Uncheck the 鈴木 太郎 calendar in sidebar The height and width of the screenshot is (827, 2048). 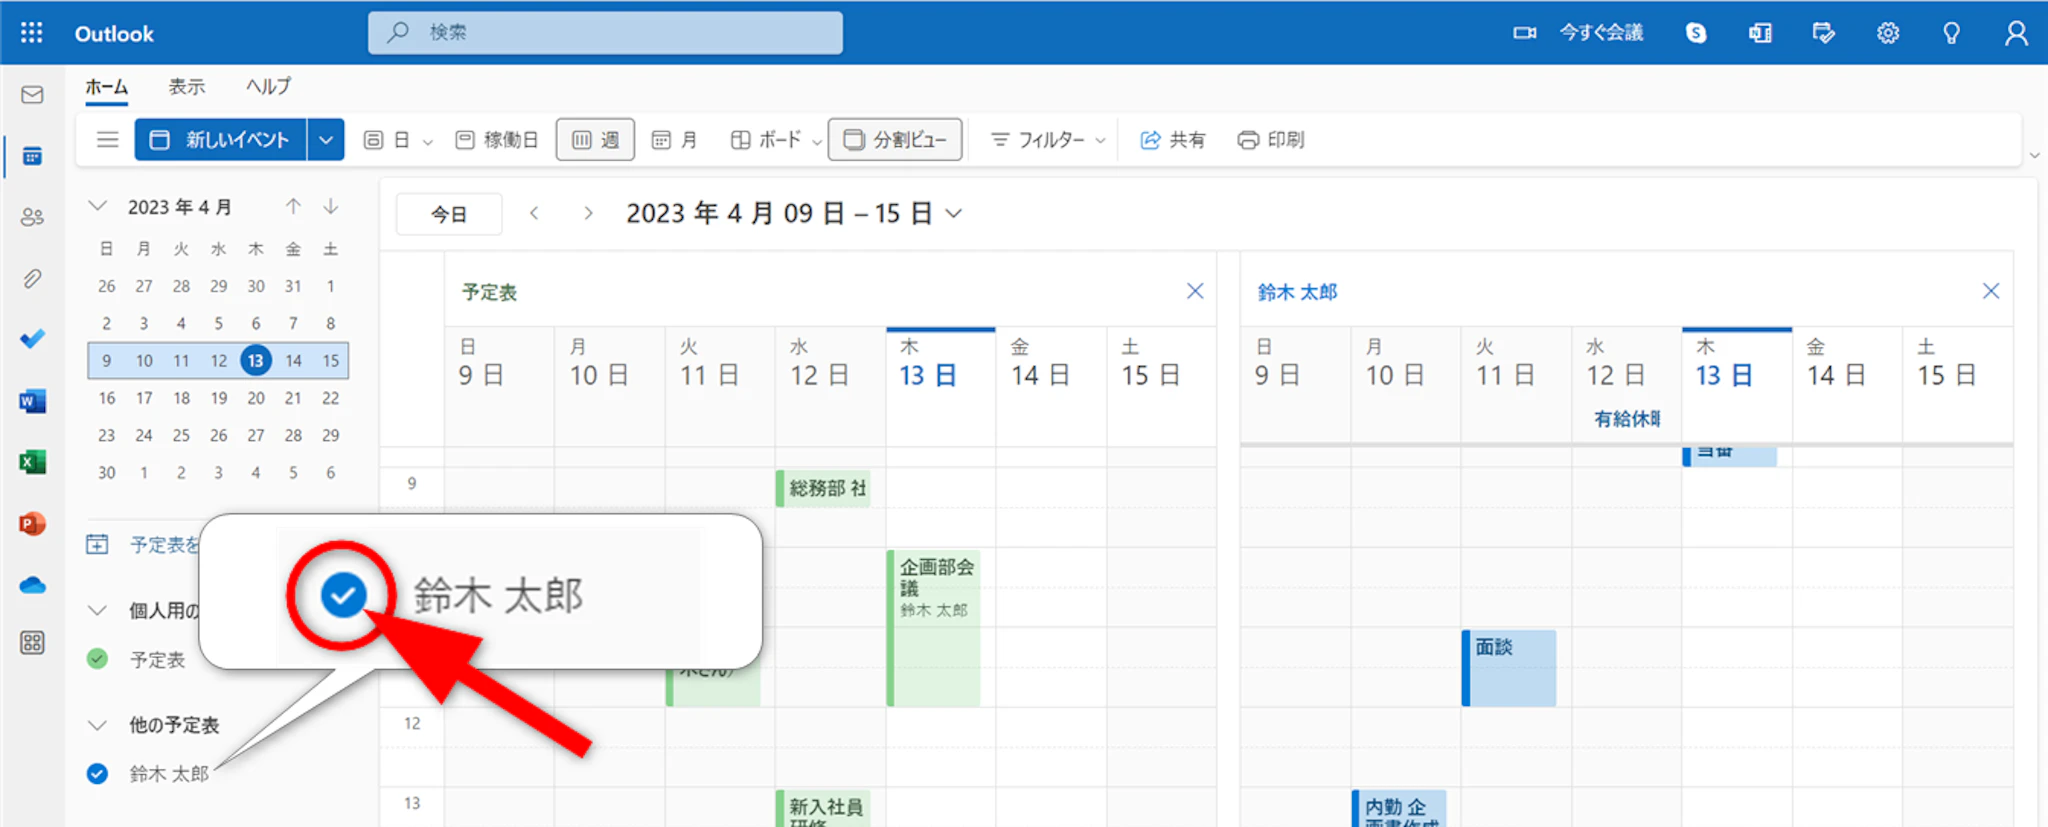[97, 774]
